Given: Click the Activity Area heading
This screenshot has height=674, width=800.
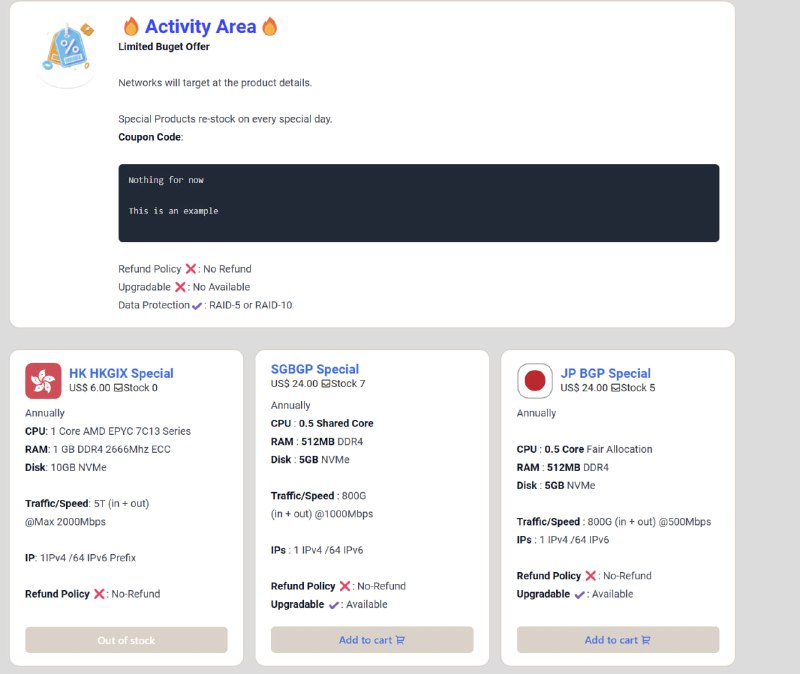Looking at the screenshot, I should (200, 27).
